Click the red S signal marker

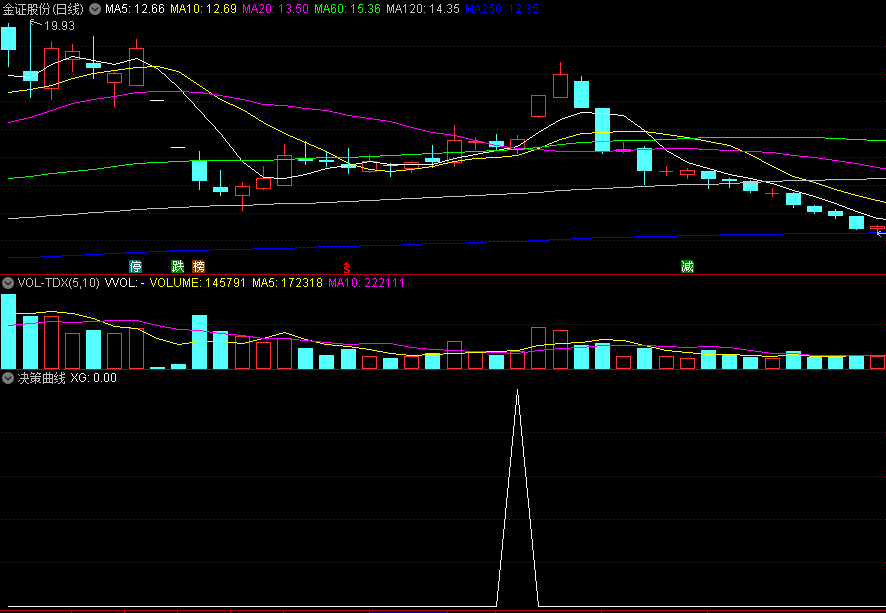point(347,268)
